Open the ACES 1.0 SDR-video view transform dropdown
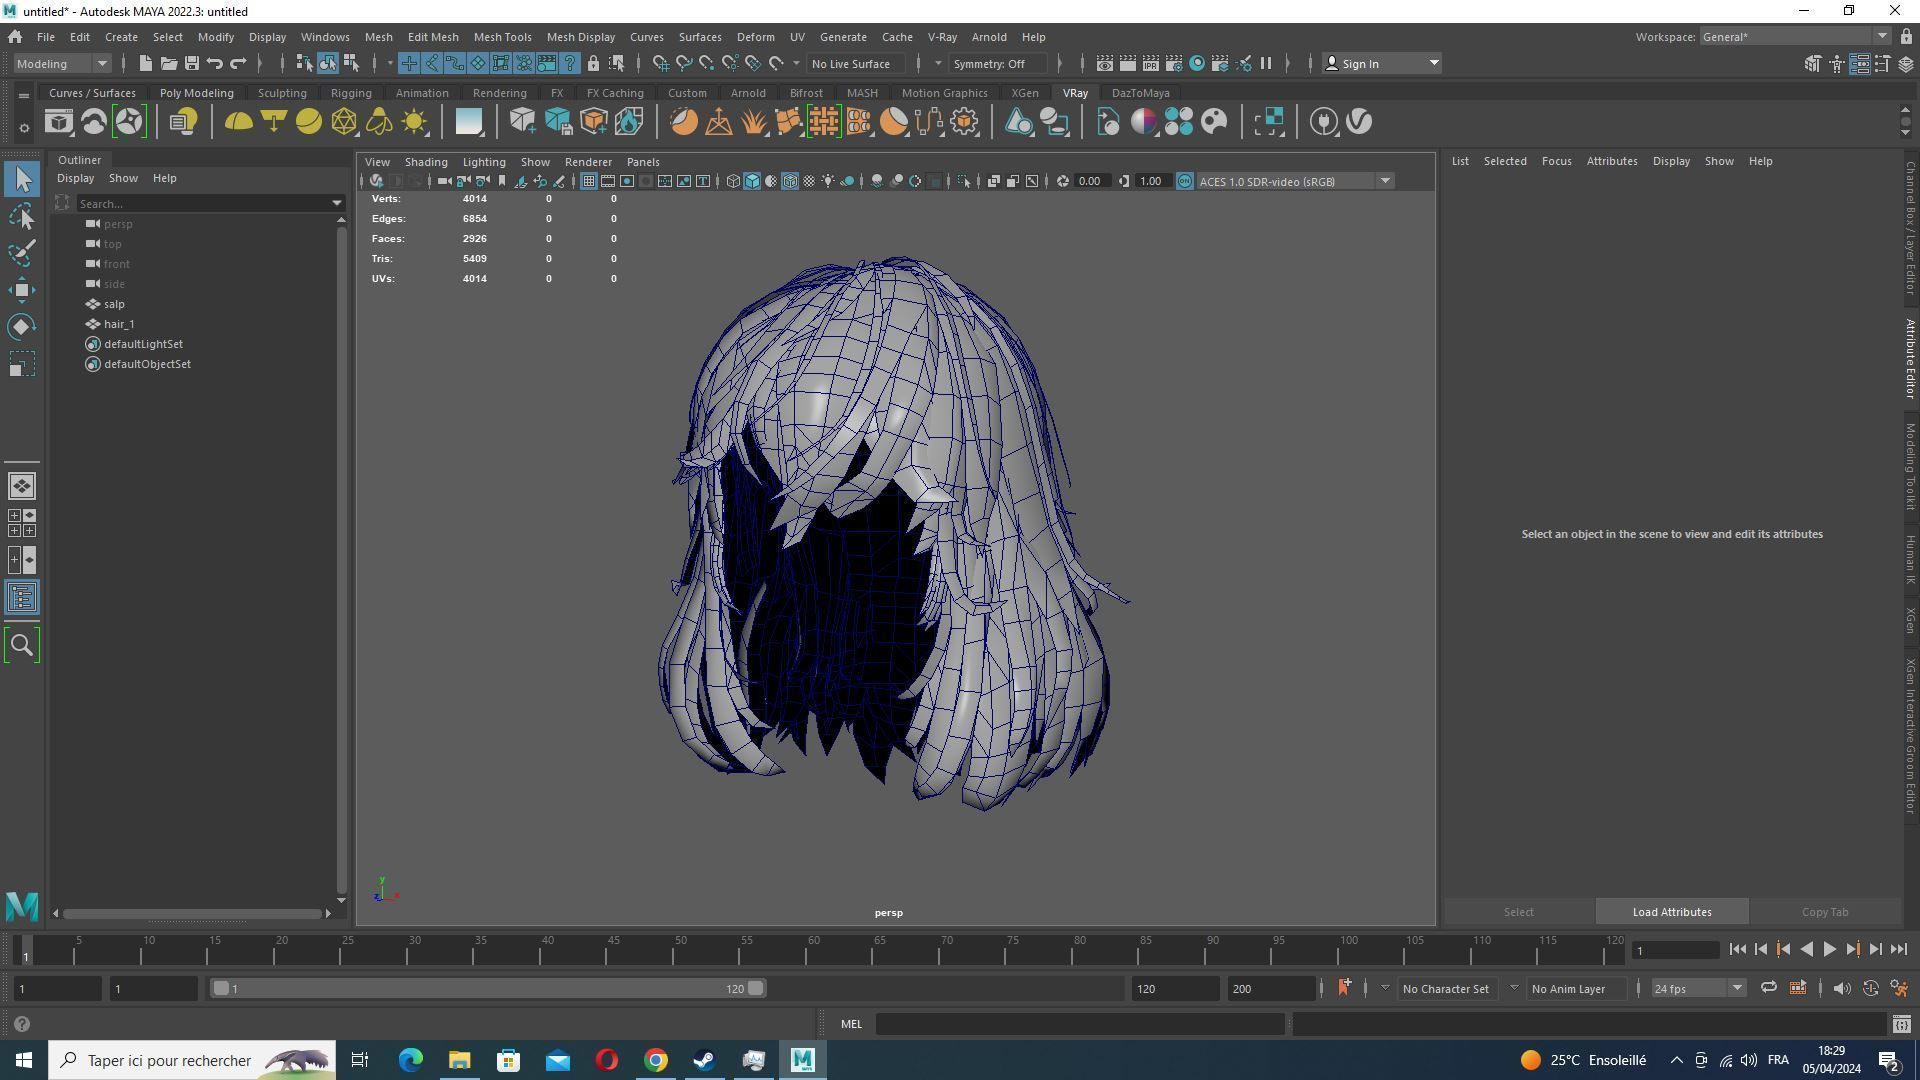 pos(1385,181)
